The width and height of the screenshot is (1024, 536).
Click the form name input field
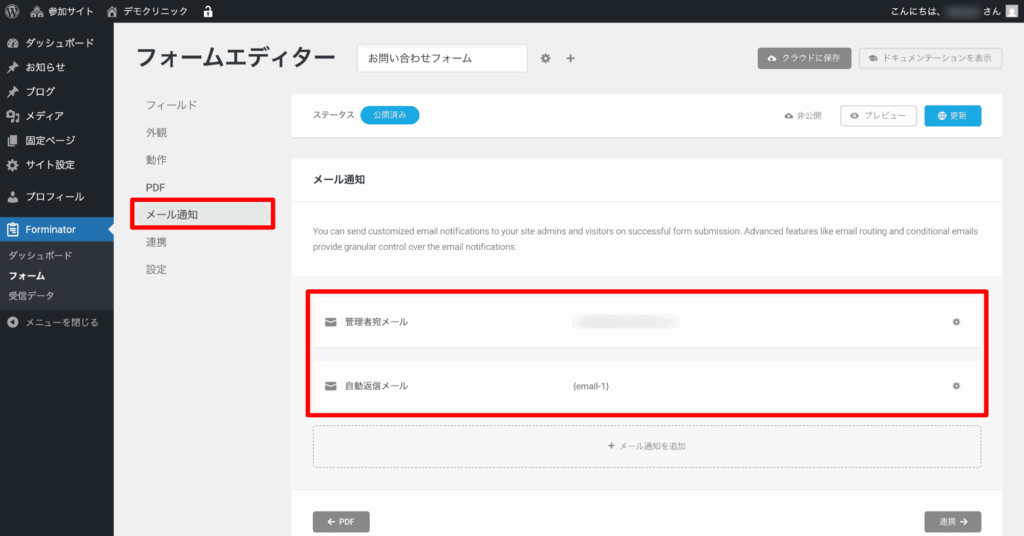click(442, 59)
